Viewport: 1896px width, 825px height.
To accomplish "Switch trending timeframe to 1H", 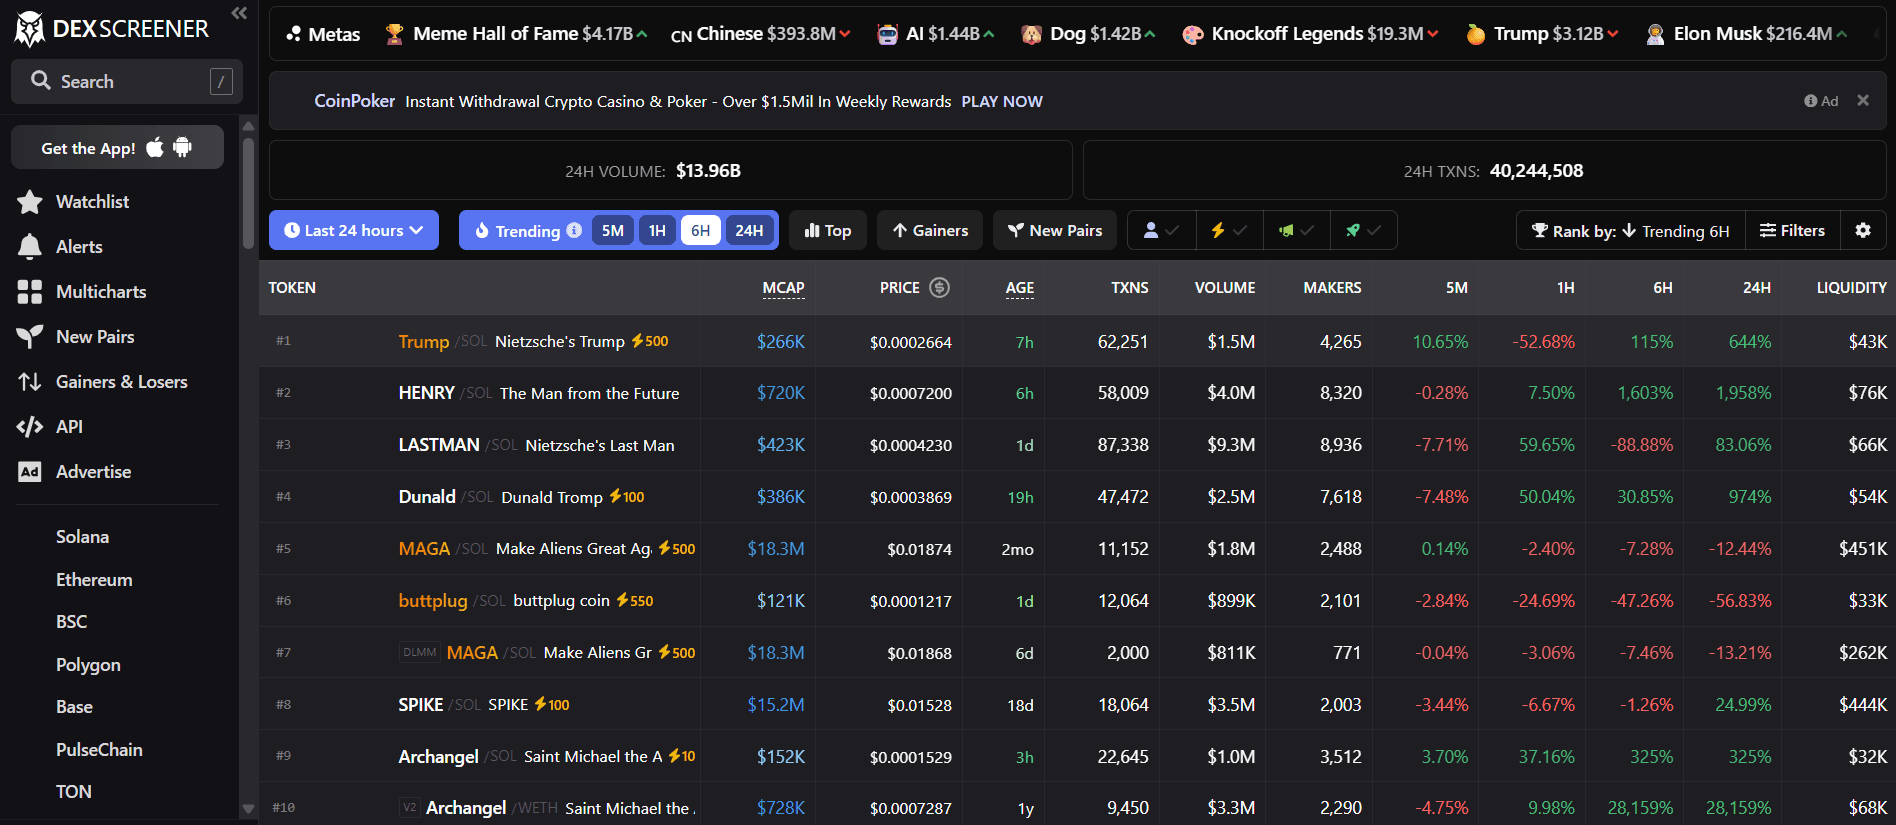I will tap(657, 230).
